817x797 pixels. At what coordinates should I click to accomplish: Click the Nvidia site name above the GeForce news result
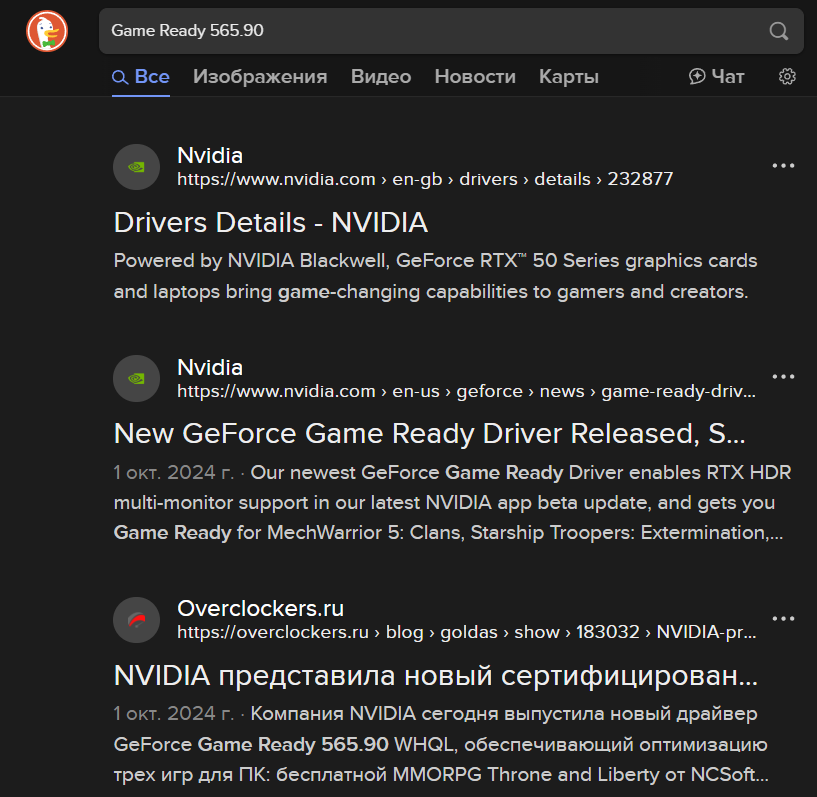pyautogui.click(x=210, y=368)
